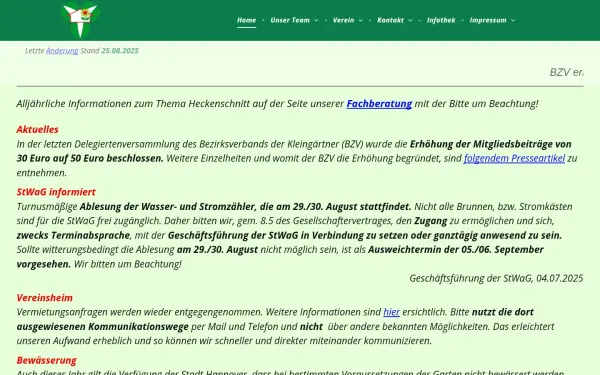Go to the Infothek page
The image size is (600, 375).
coord(441,20)
